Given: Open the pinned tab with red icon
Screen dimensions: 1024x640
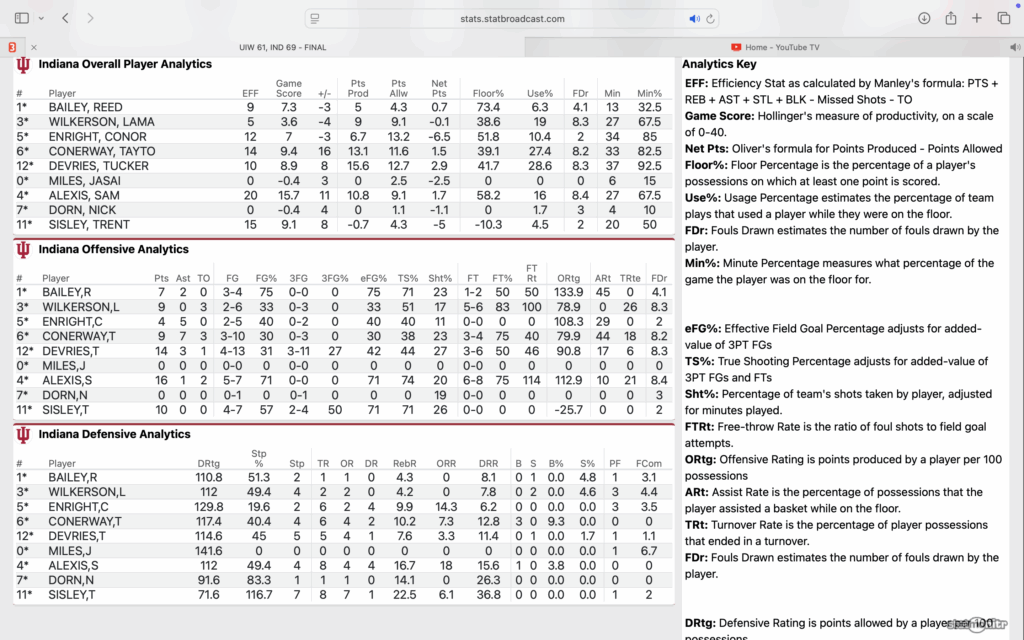Looking at the screenshot, I should pos(11,47).
